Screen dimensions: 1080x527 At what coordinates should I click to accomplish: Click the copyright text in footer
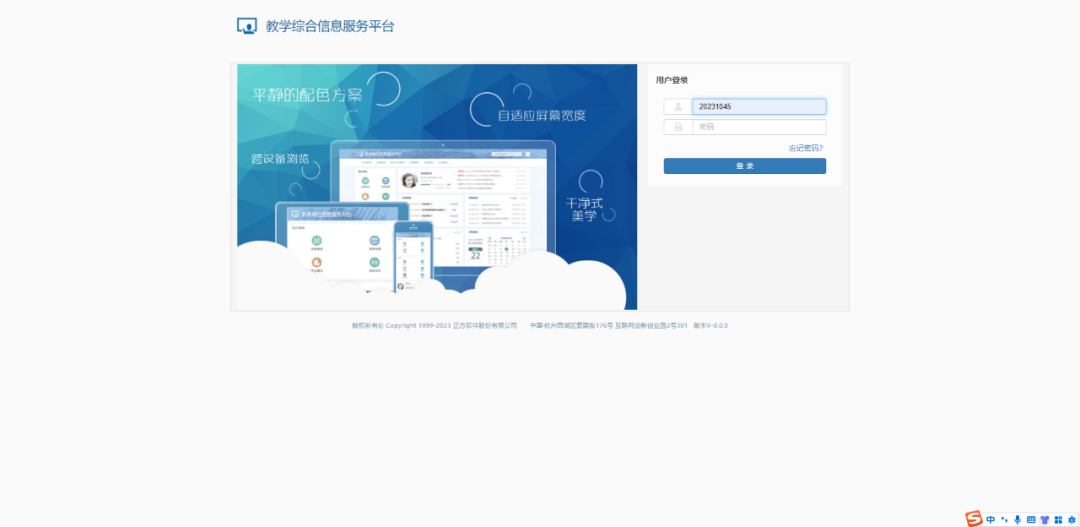[434, 326]
